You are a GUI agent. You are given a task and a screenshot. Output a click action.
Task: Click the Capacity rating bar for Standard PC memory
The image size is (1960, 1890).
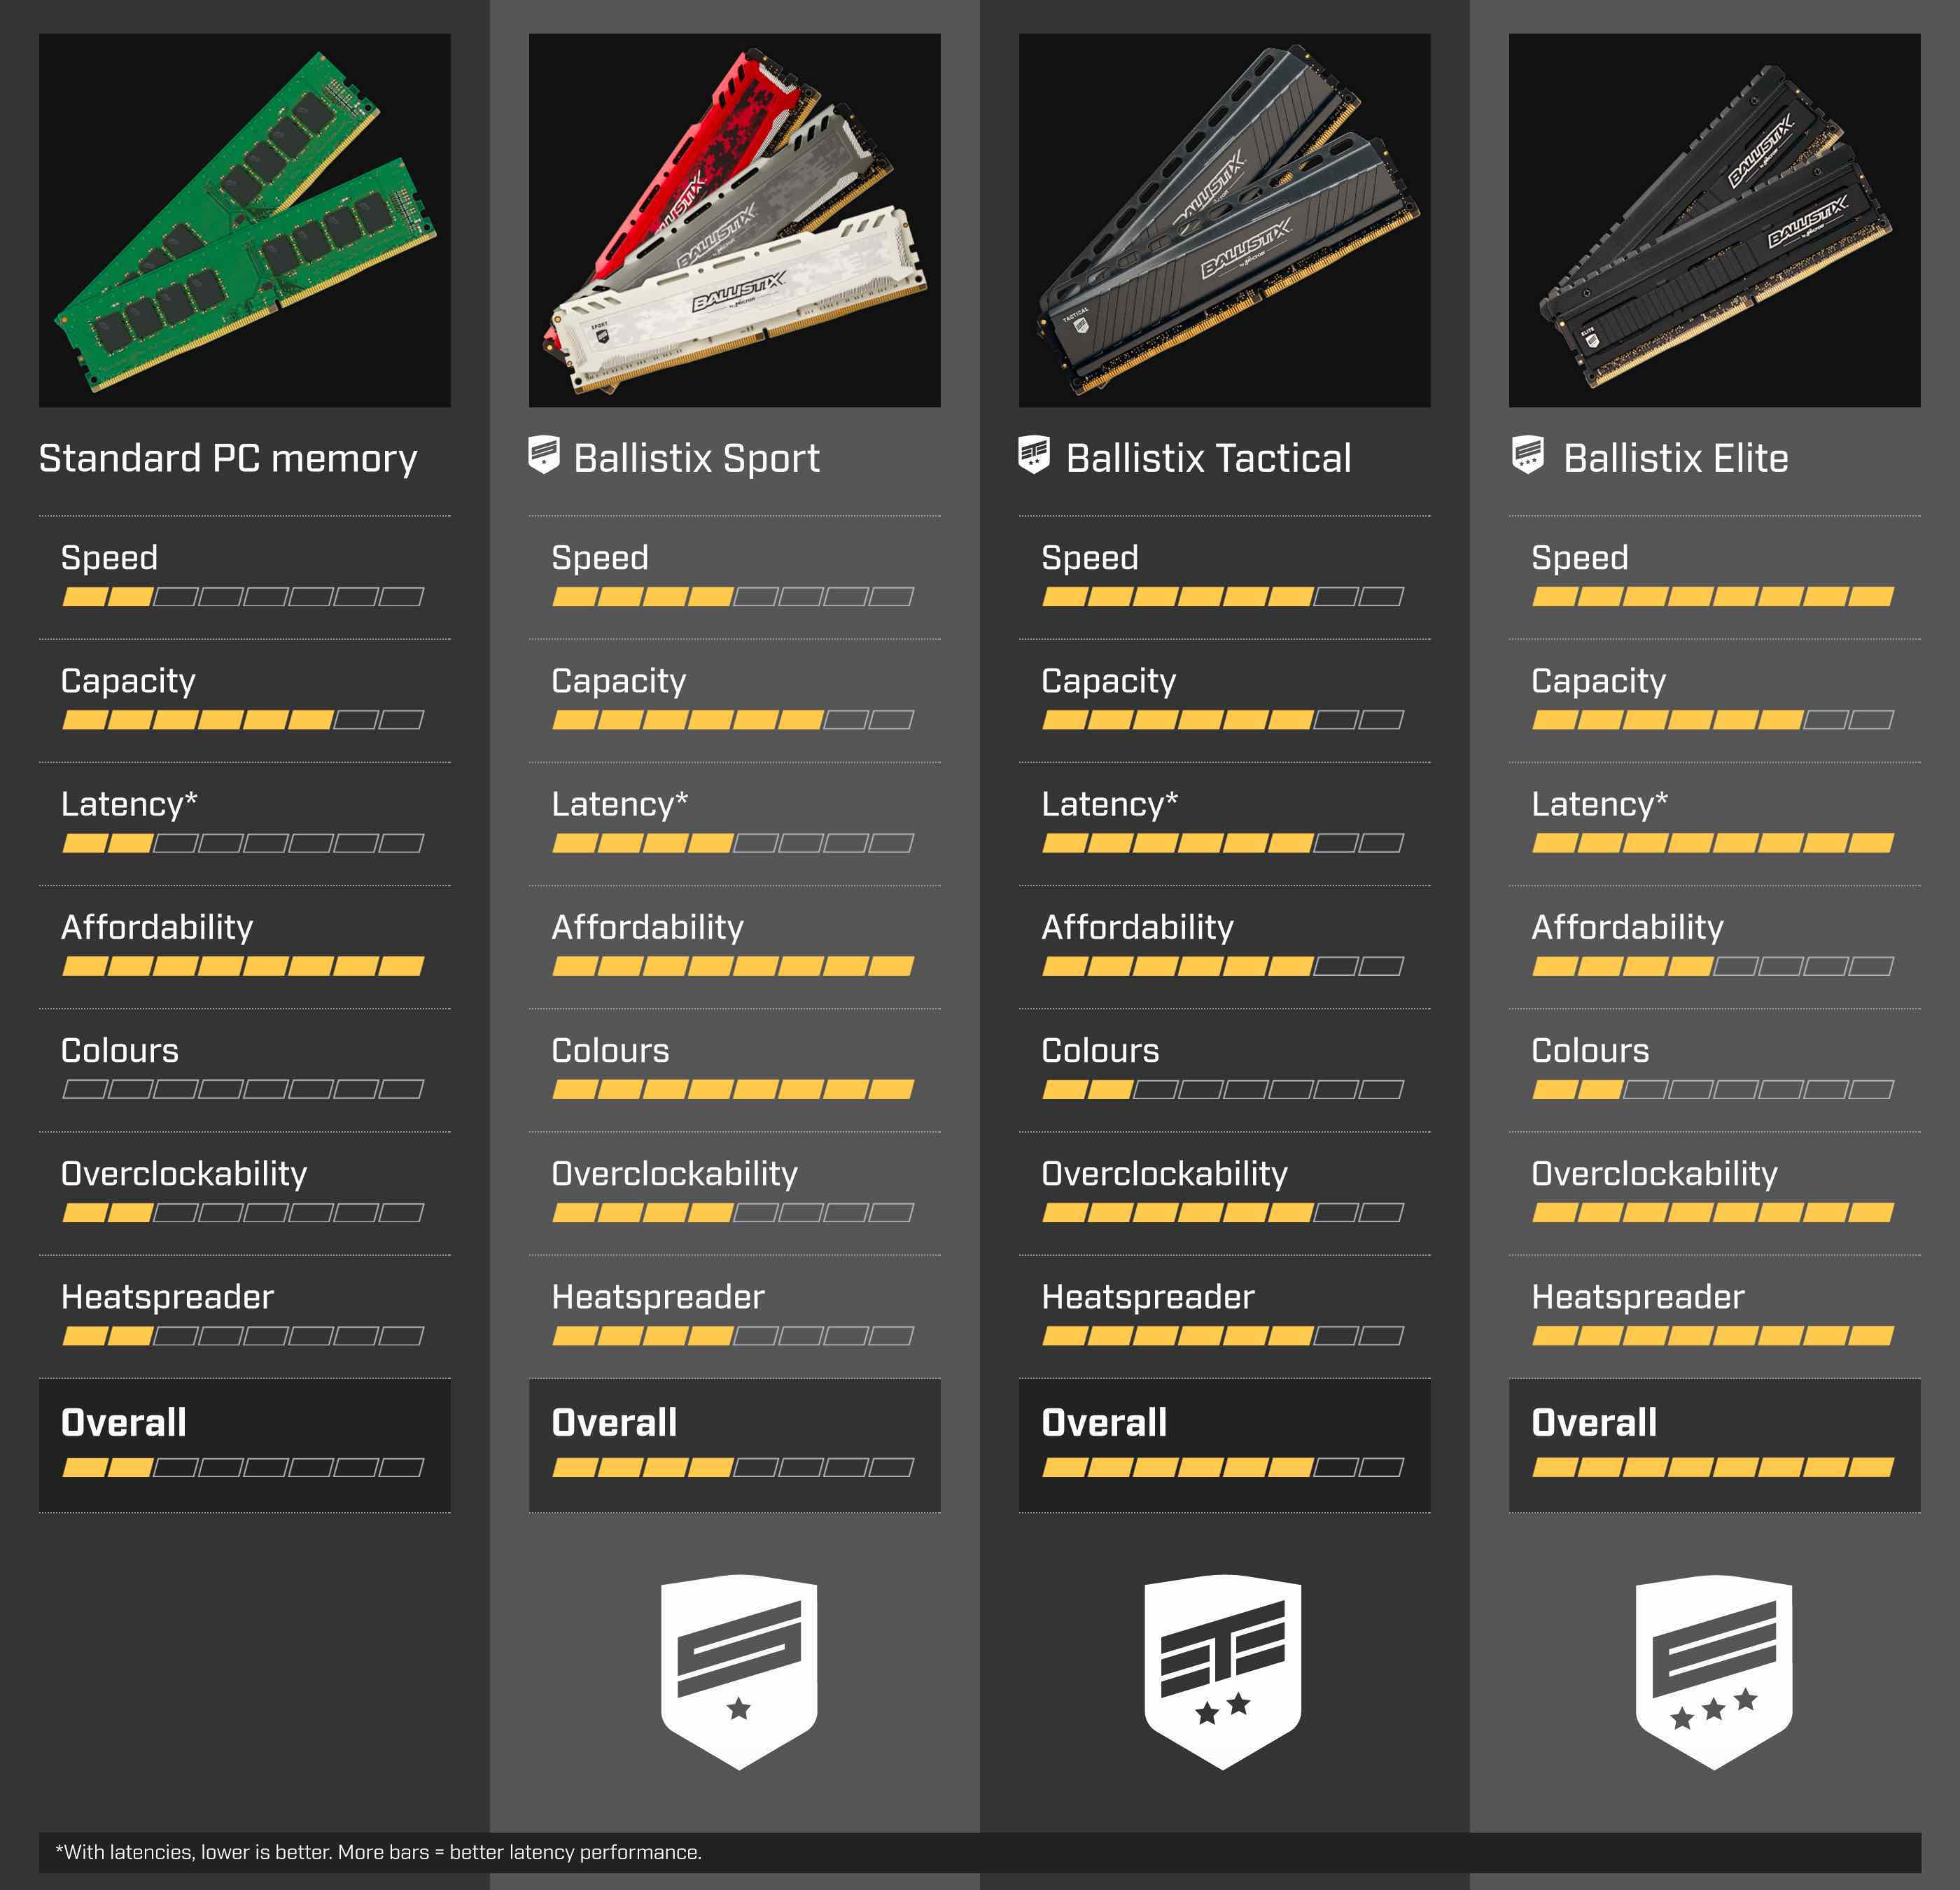pyautogui.click(x=243, y=720)
